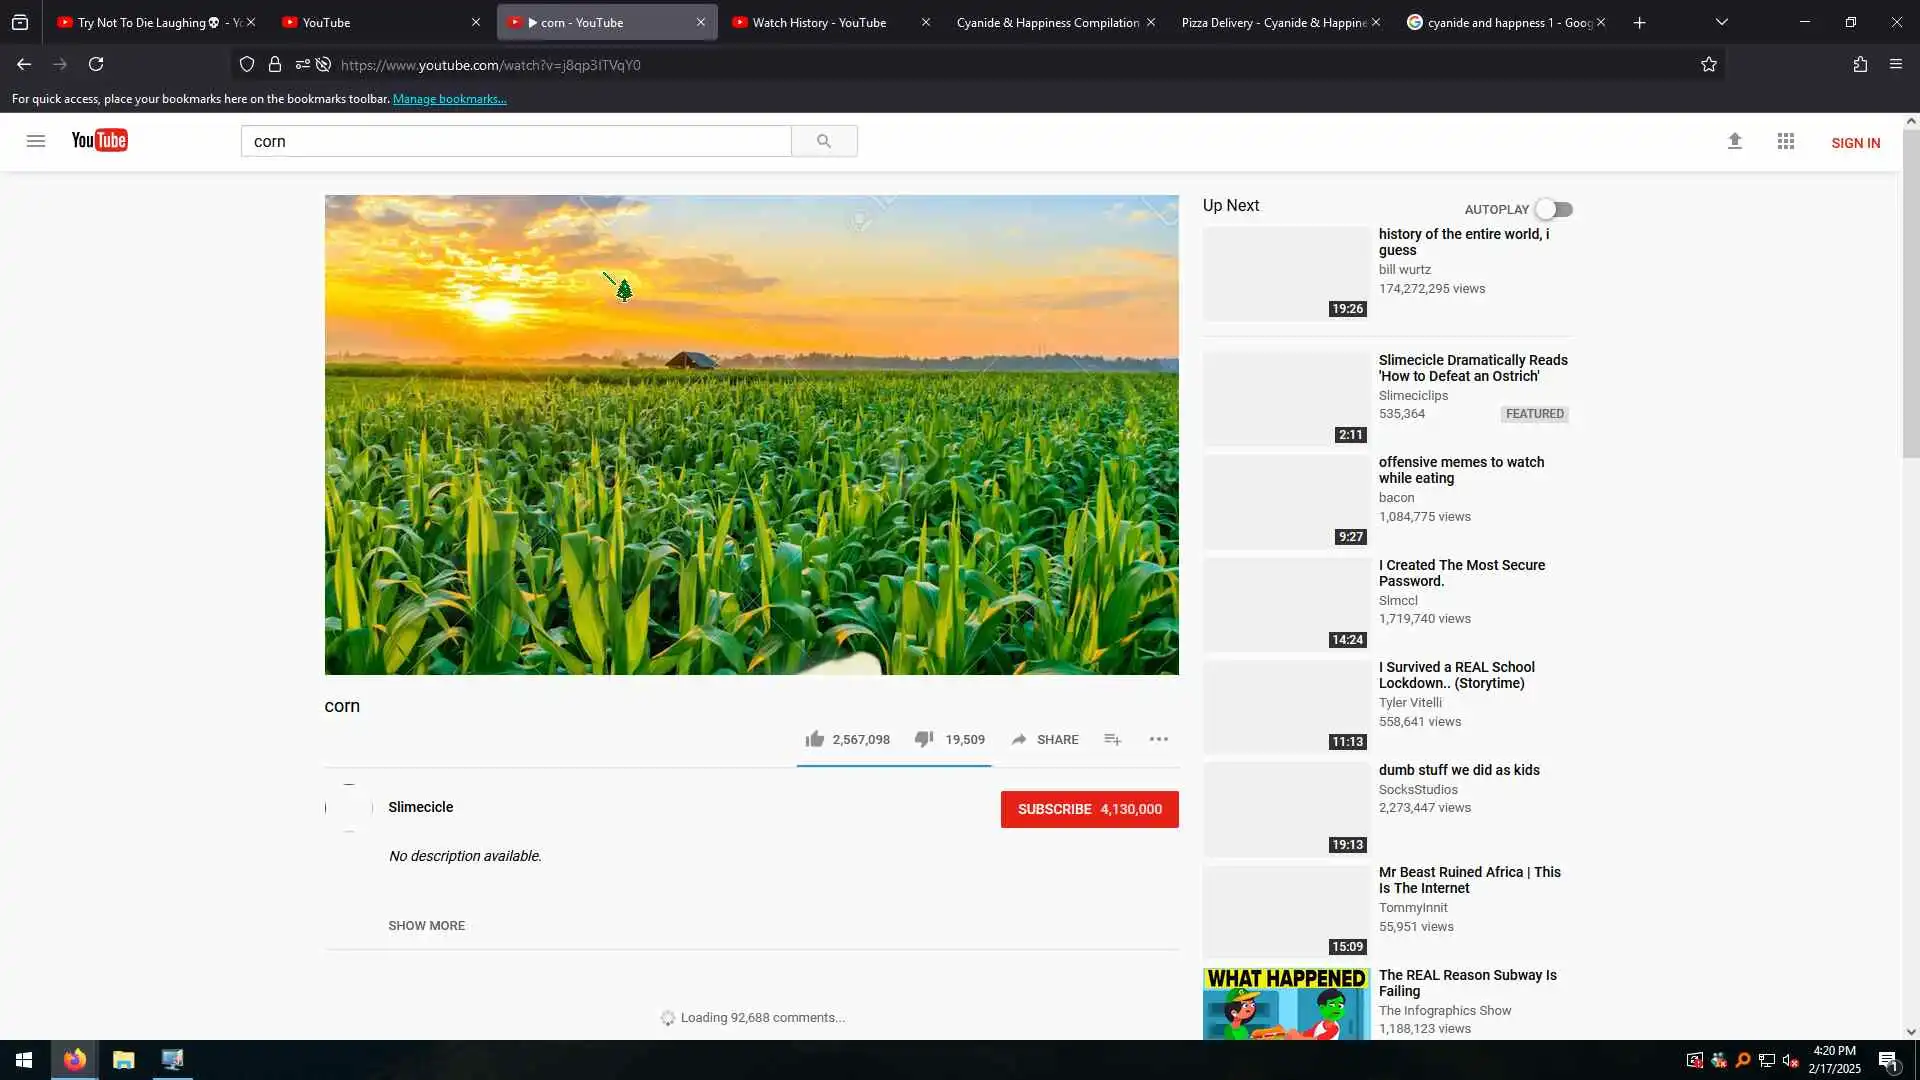Bookmark page with the star icon
The height and width of the screenshot is (1080, 1920).
coord(1708,65)
